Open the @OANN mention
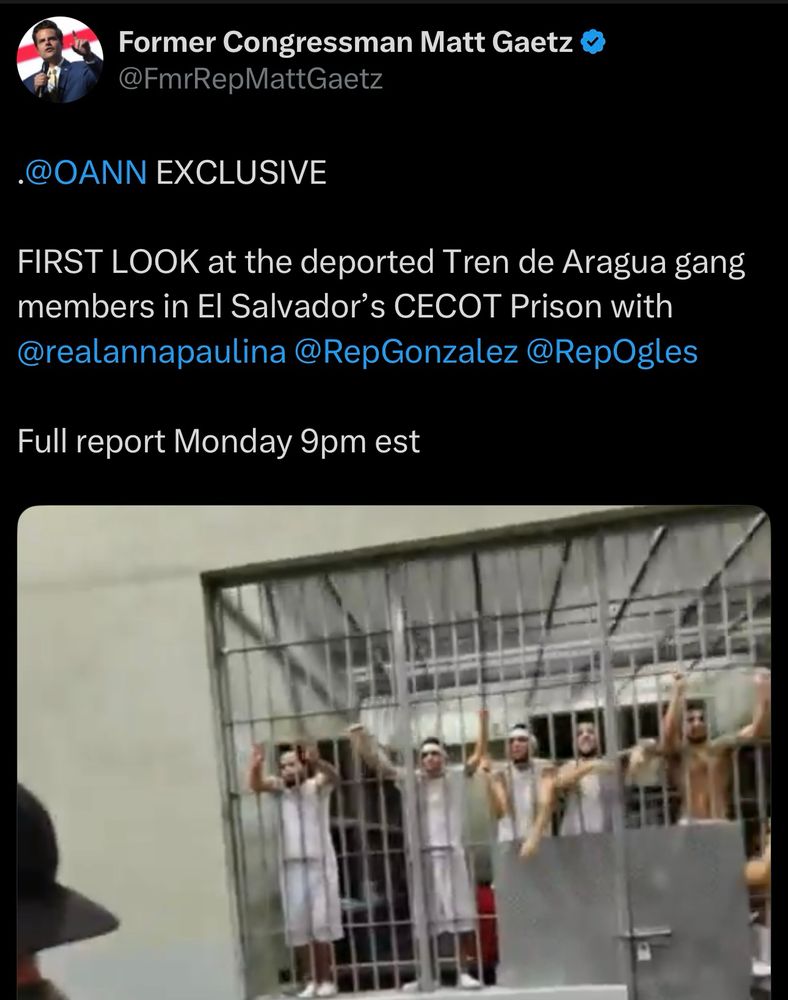The width and height of the screenshot is (788, 1000). click(85, 173)
